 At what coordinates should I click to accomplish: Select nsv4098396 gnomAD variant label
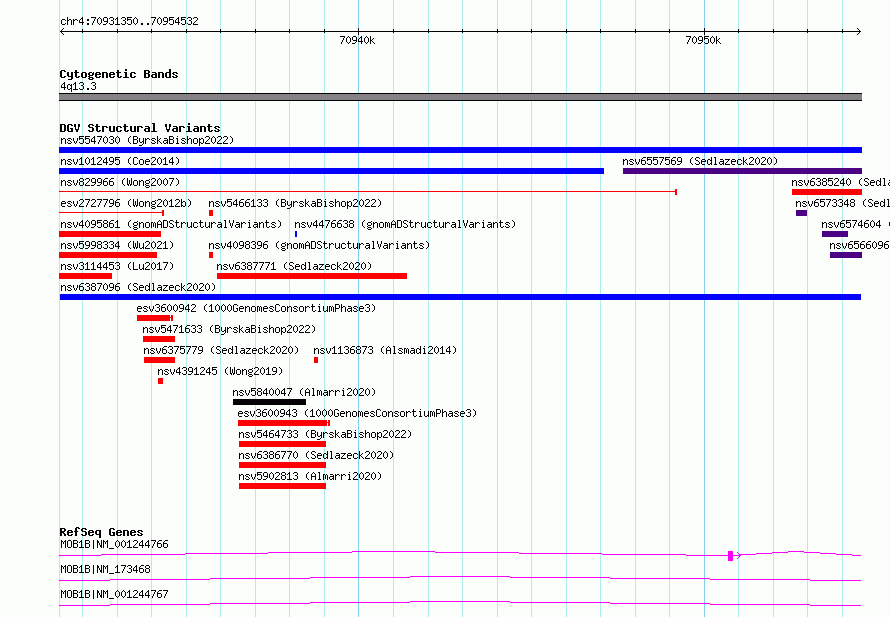pos(319,245)
